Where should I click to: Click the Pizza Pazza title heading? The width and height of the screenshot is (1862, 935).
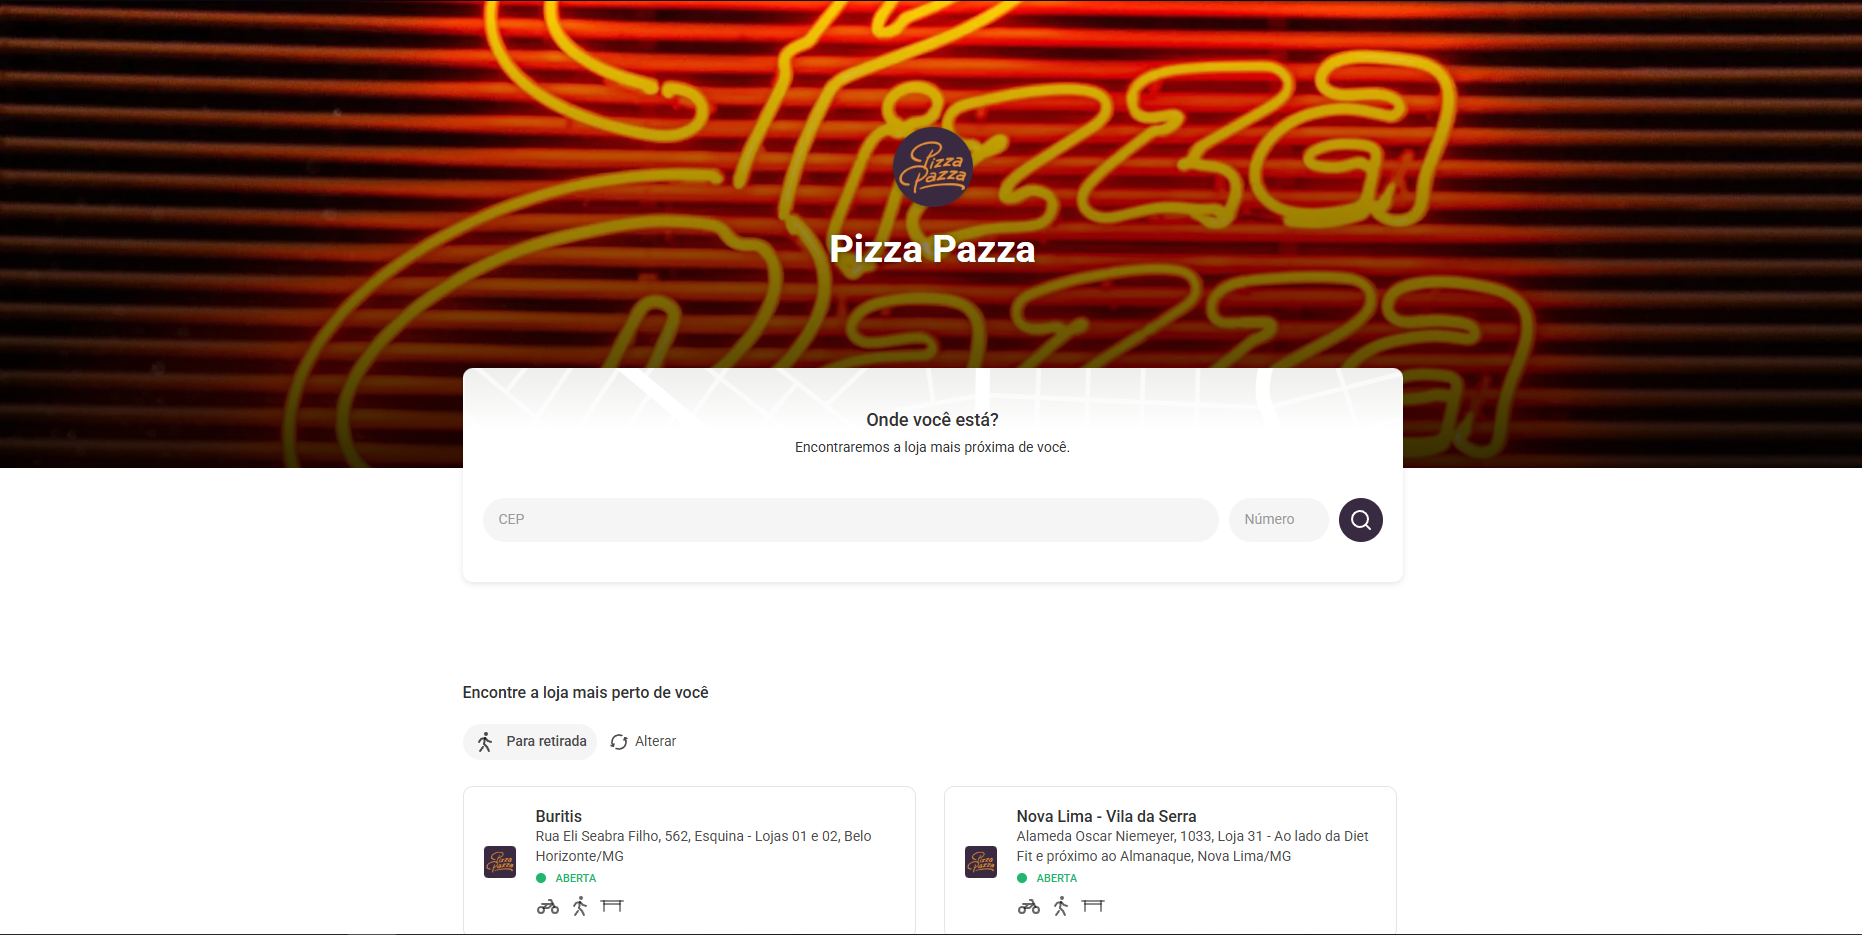[x=932, y=249]
